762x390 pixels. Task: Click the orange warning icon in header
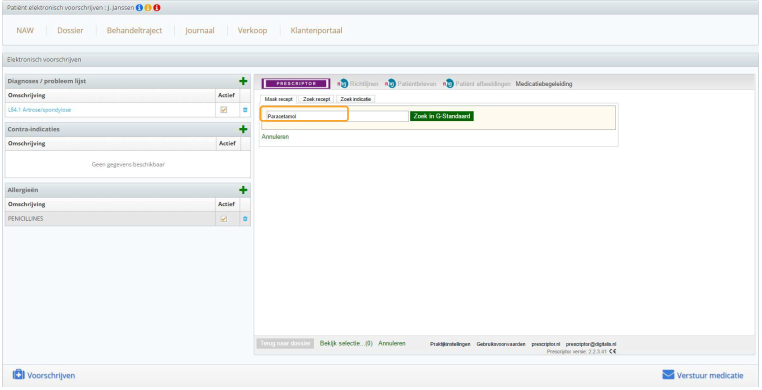click(148, 8)
